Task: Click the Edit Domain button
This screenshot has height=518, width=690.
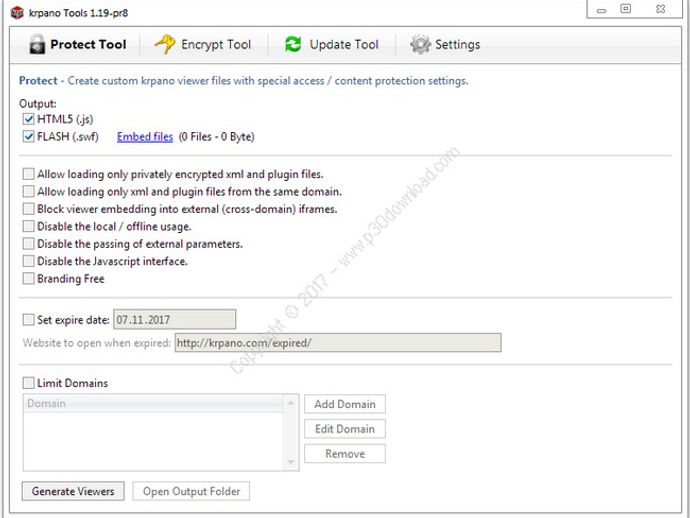Action: point(345,429)
